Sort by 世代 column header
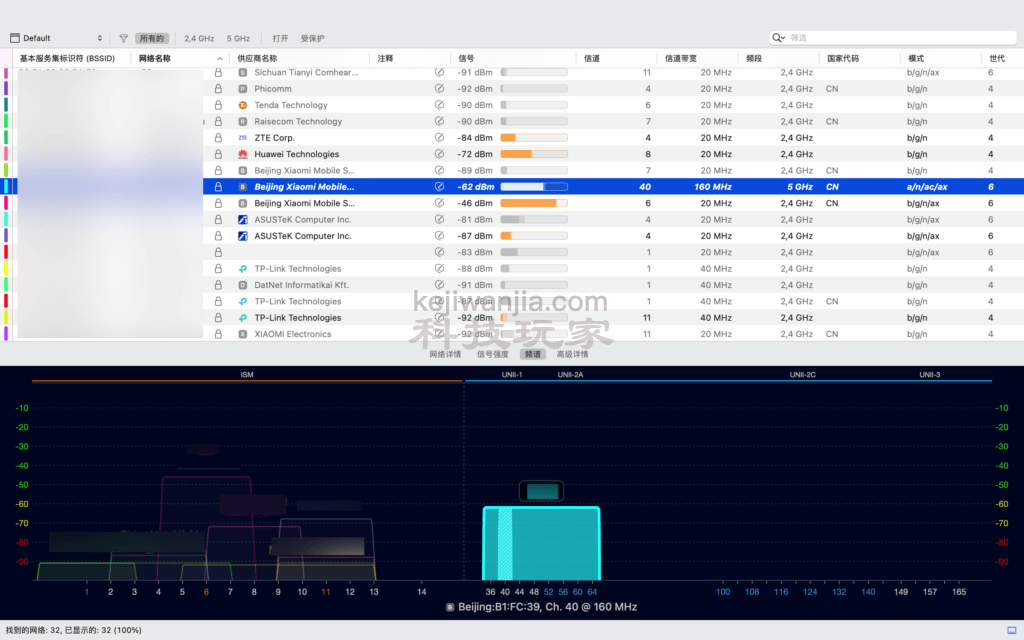 click(997, 58)
